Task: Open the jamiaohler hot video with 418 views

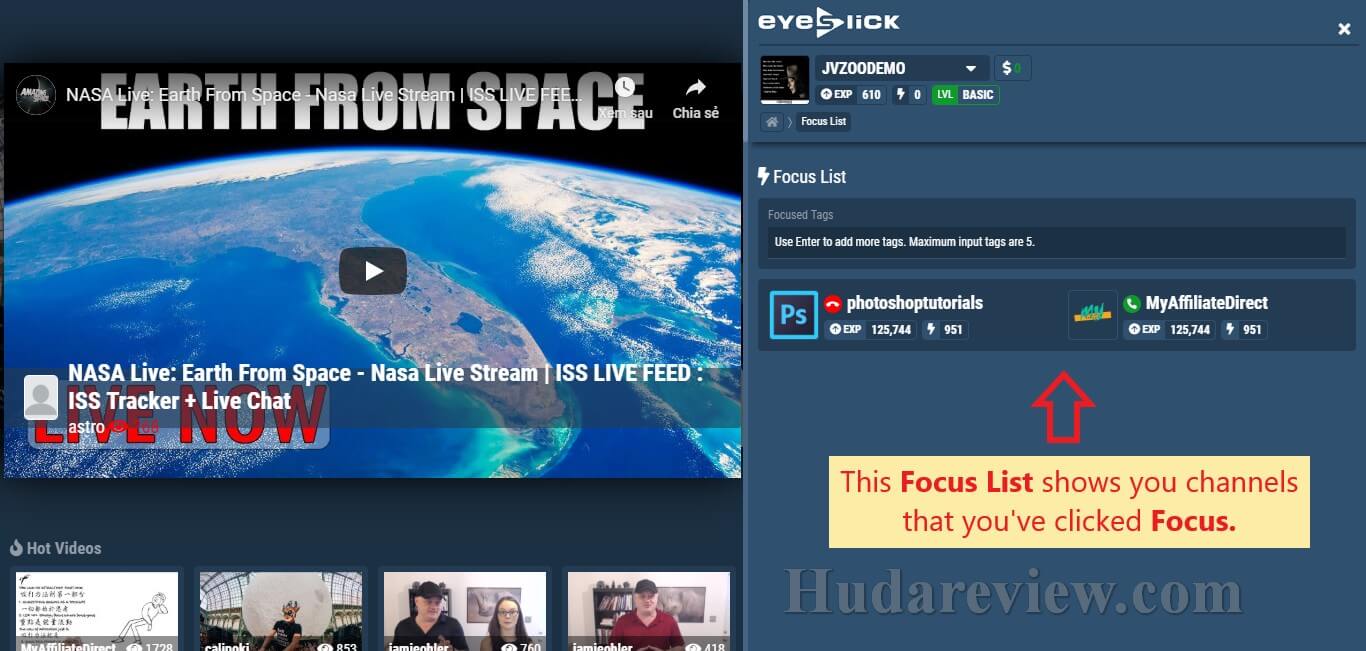Action: pyautogui.click(x=649, y=611)
